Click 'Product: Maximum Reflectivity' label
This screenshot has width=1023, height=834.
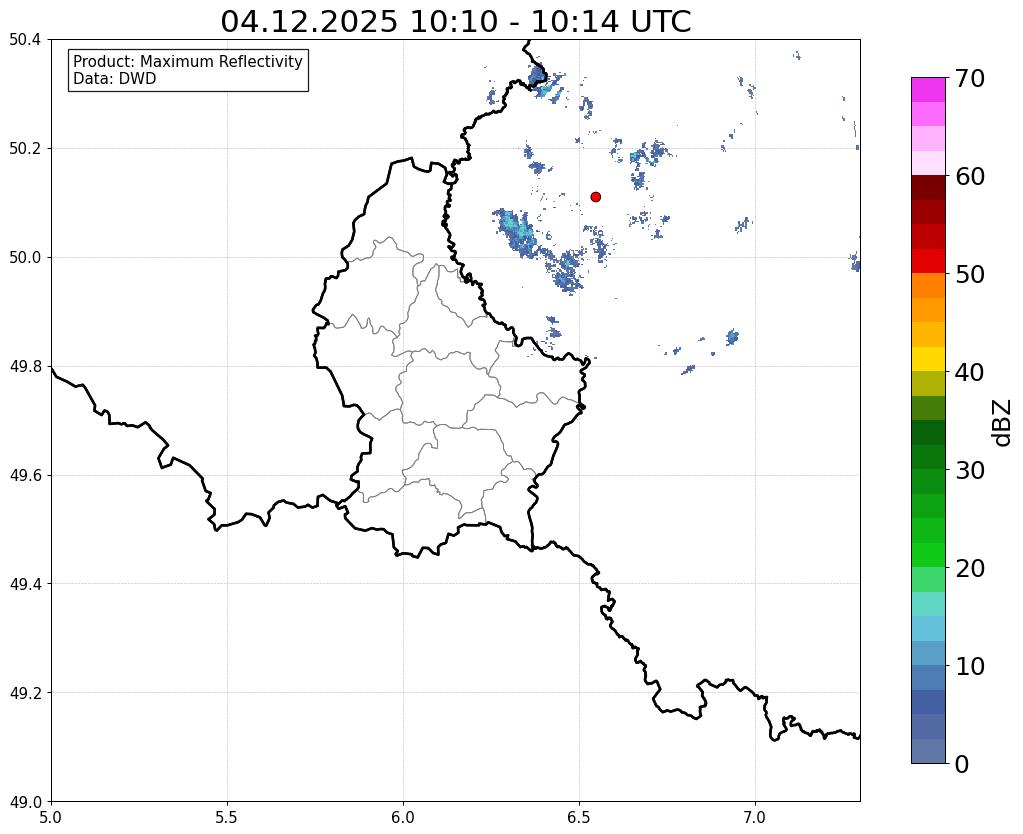click(x=188, y=61)
